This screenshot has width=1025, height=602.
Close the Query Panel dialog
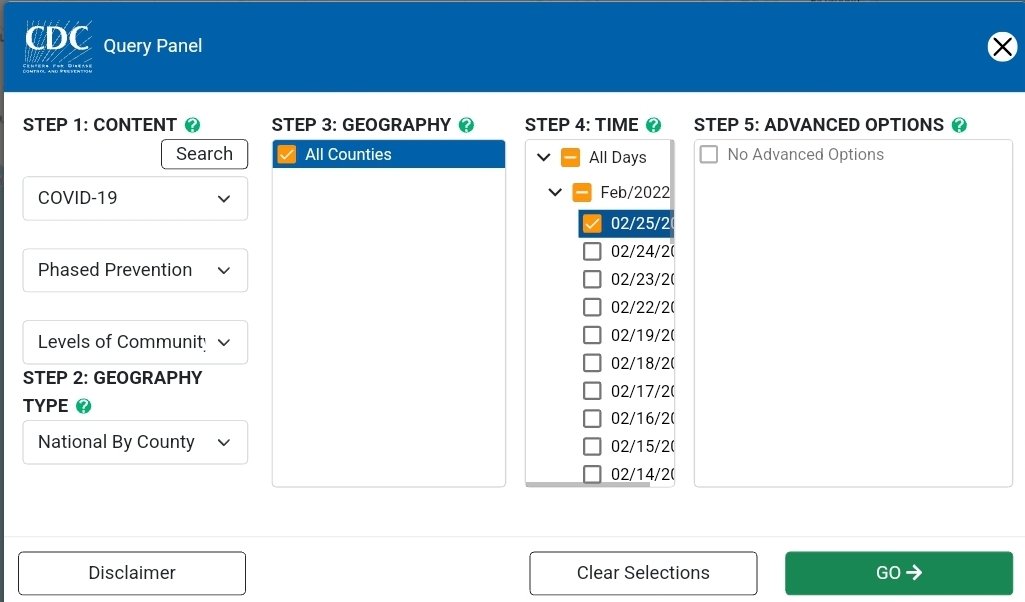(1002, 47)
